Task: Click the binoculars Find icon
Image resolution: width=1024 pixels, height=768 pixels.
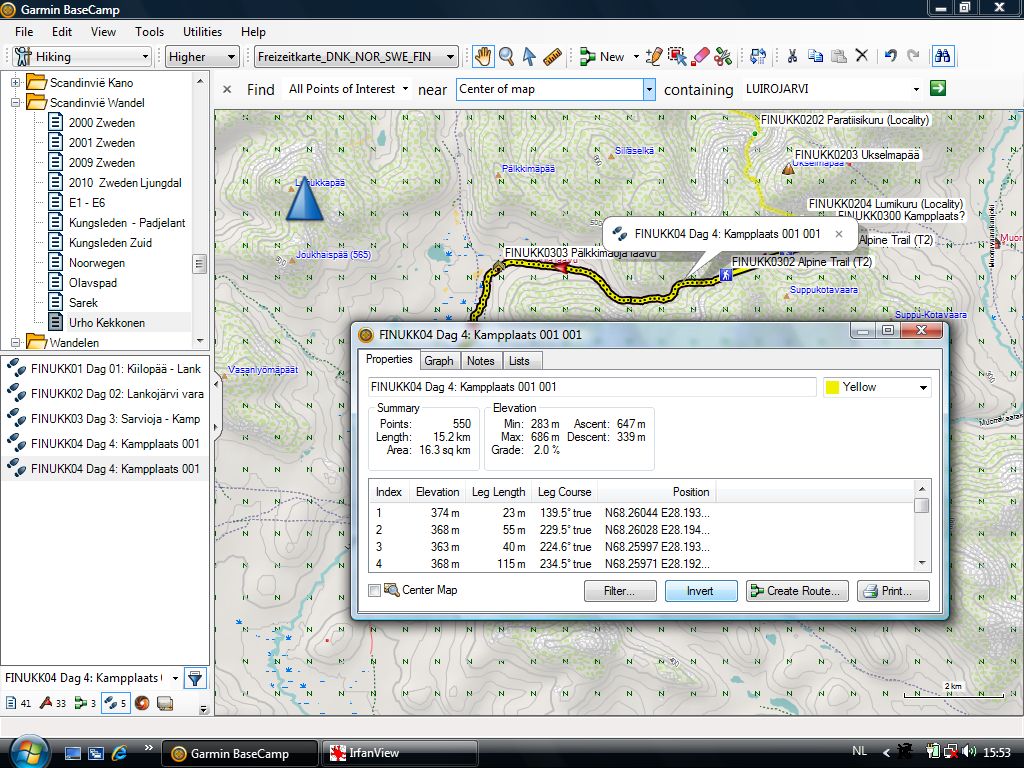Action: pos(942,57)
